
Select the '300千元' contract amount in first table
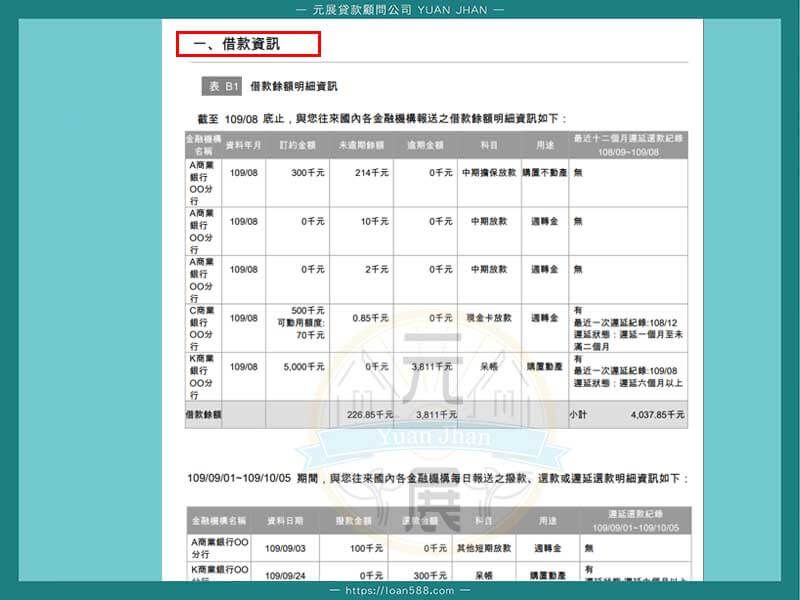(308, 173)
